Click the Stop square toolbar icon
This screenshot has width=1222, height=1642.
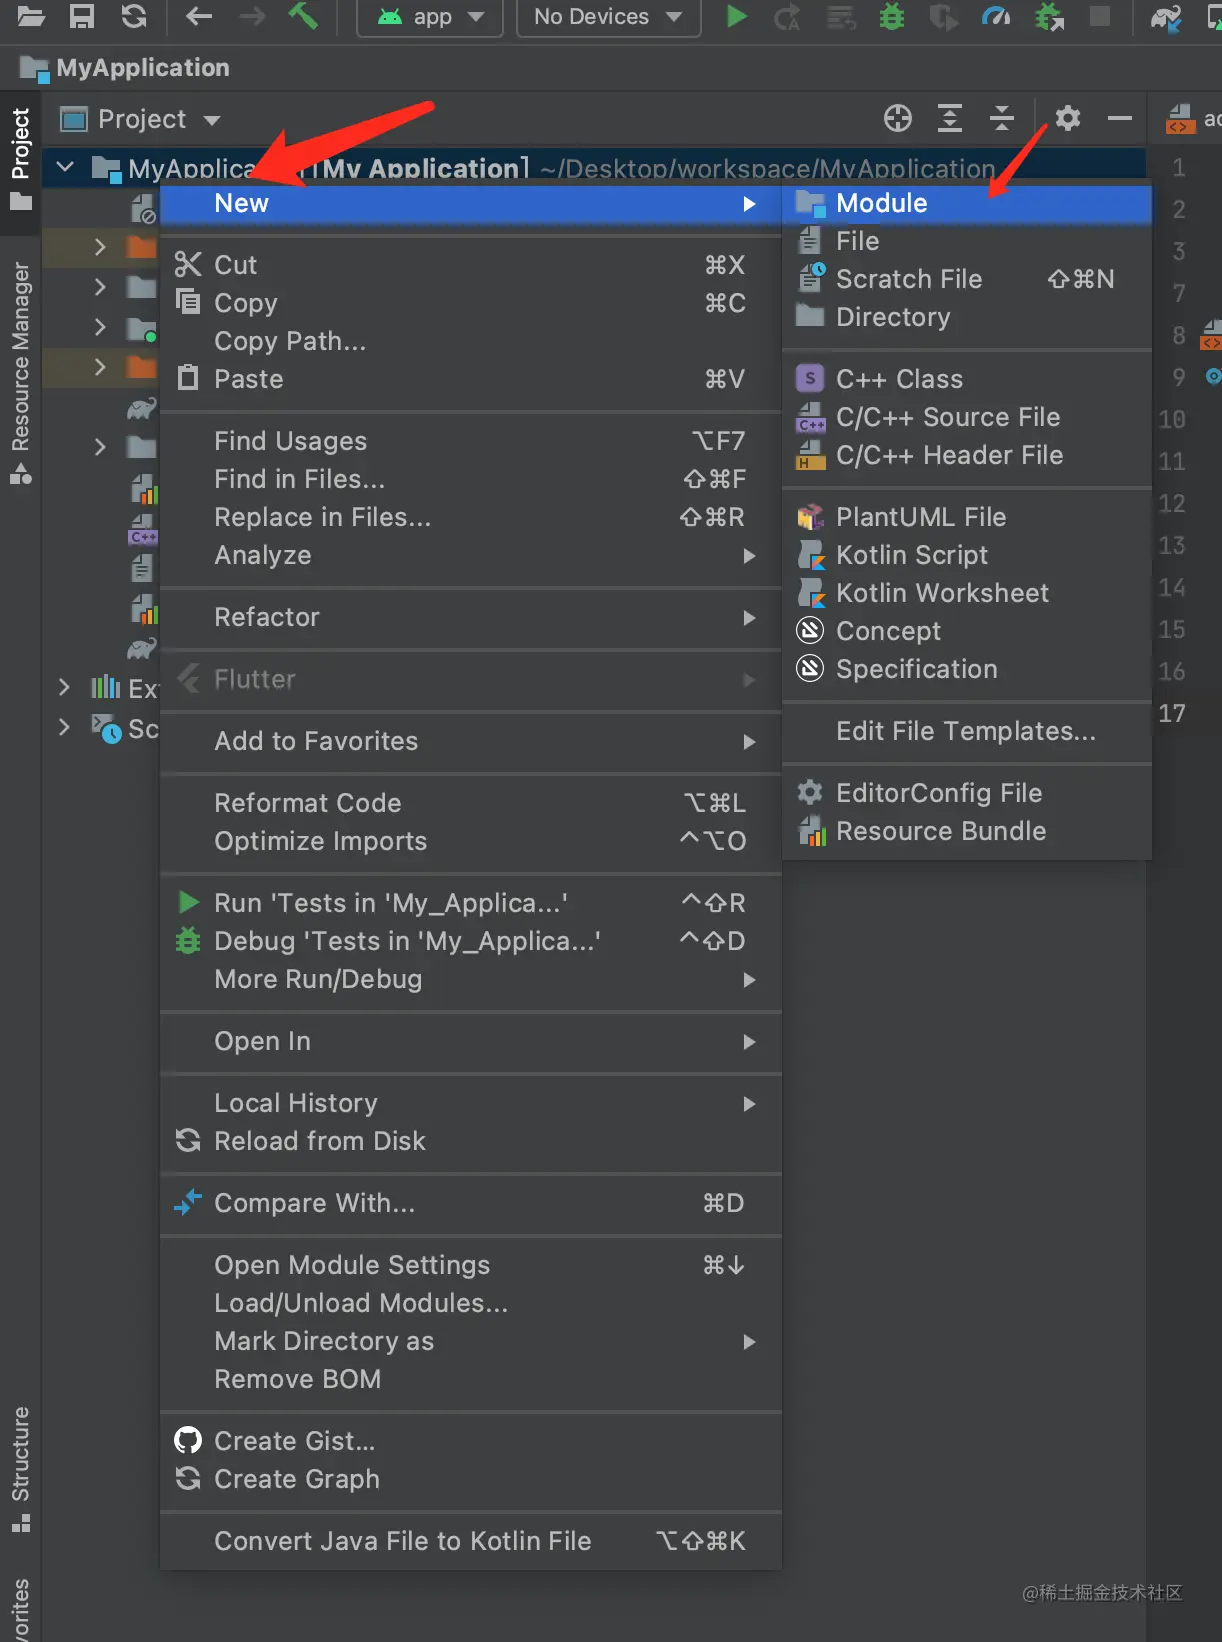coord(1100,16)
